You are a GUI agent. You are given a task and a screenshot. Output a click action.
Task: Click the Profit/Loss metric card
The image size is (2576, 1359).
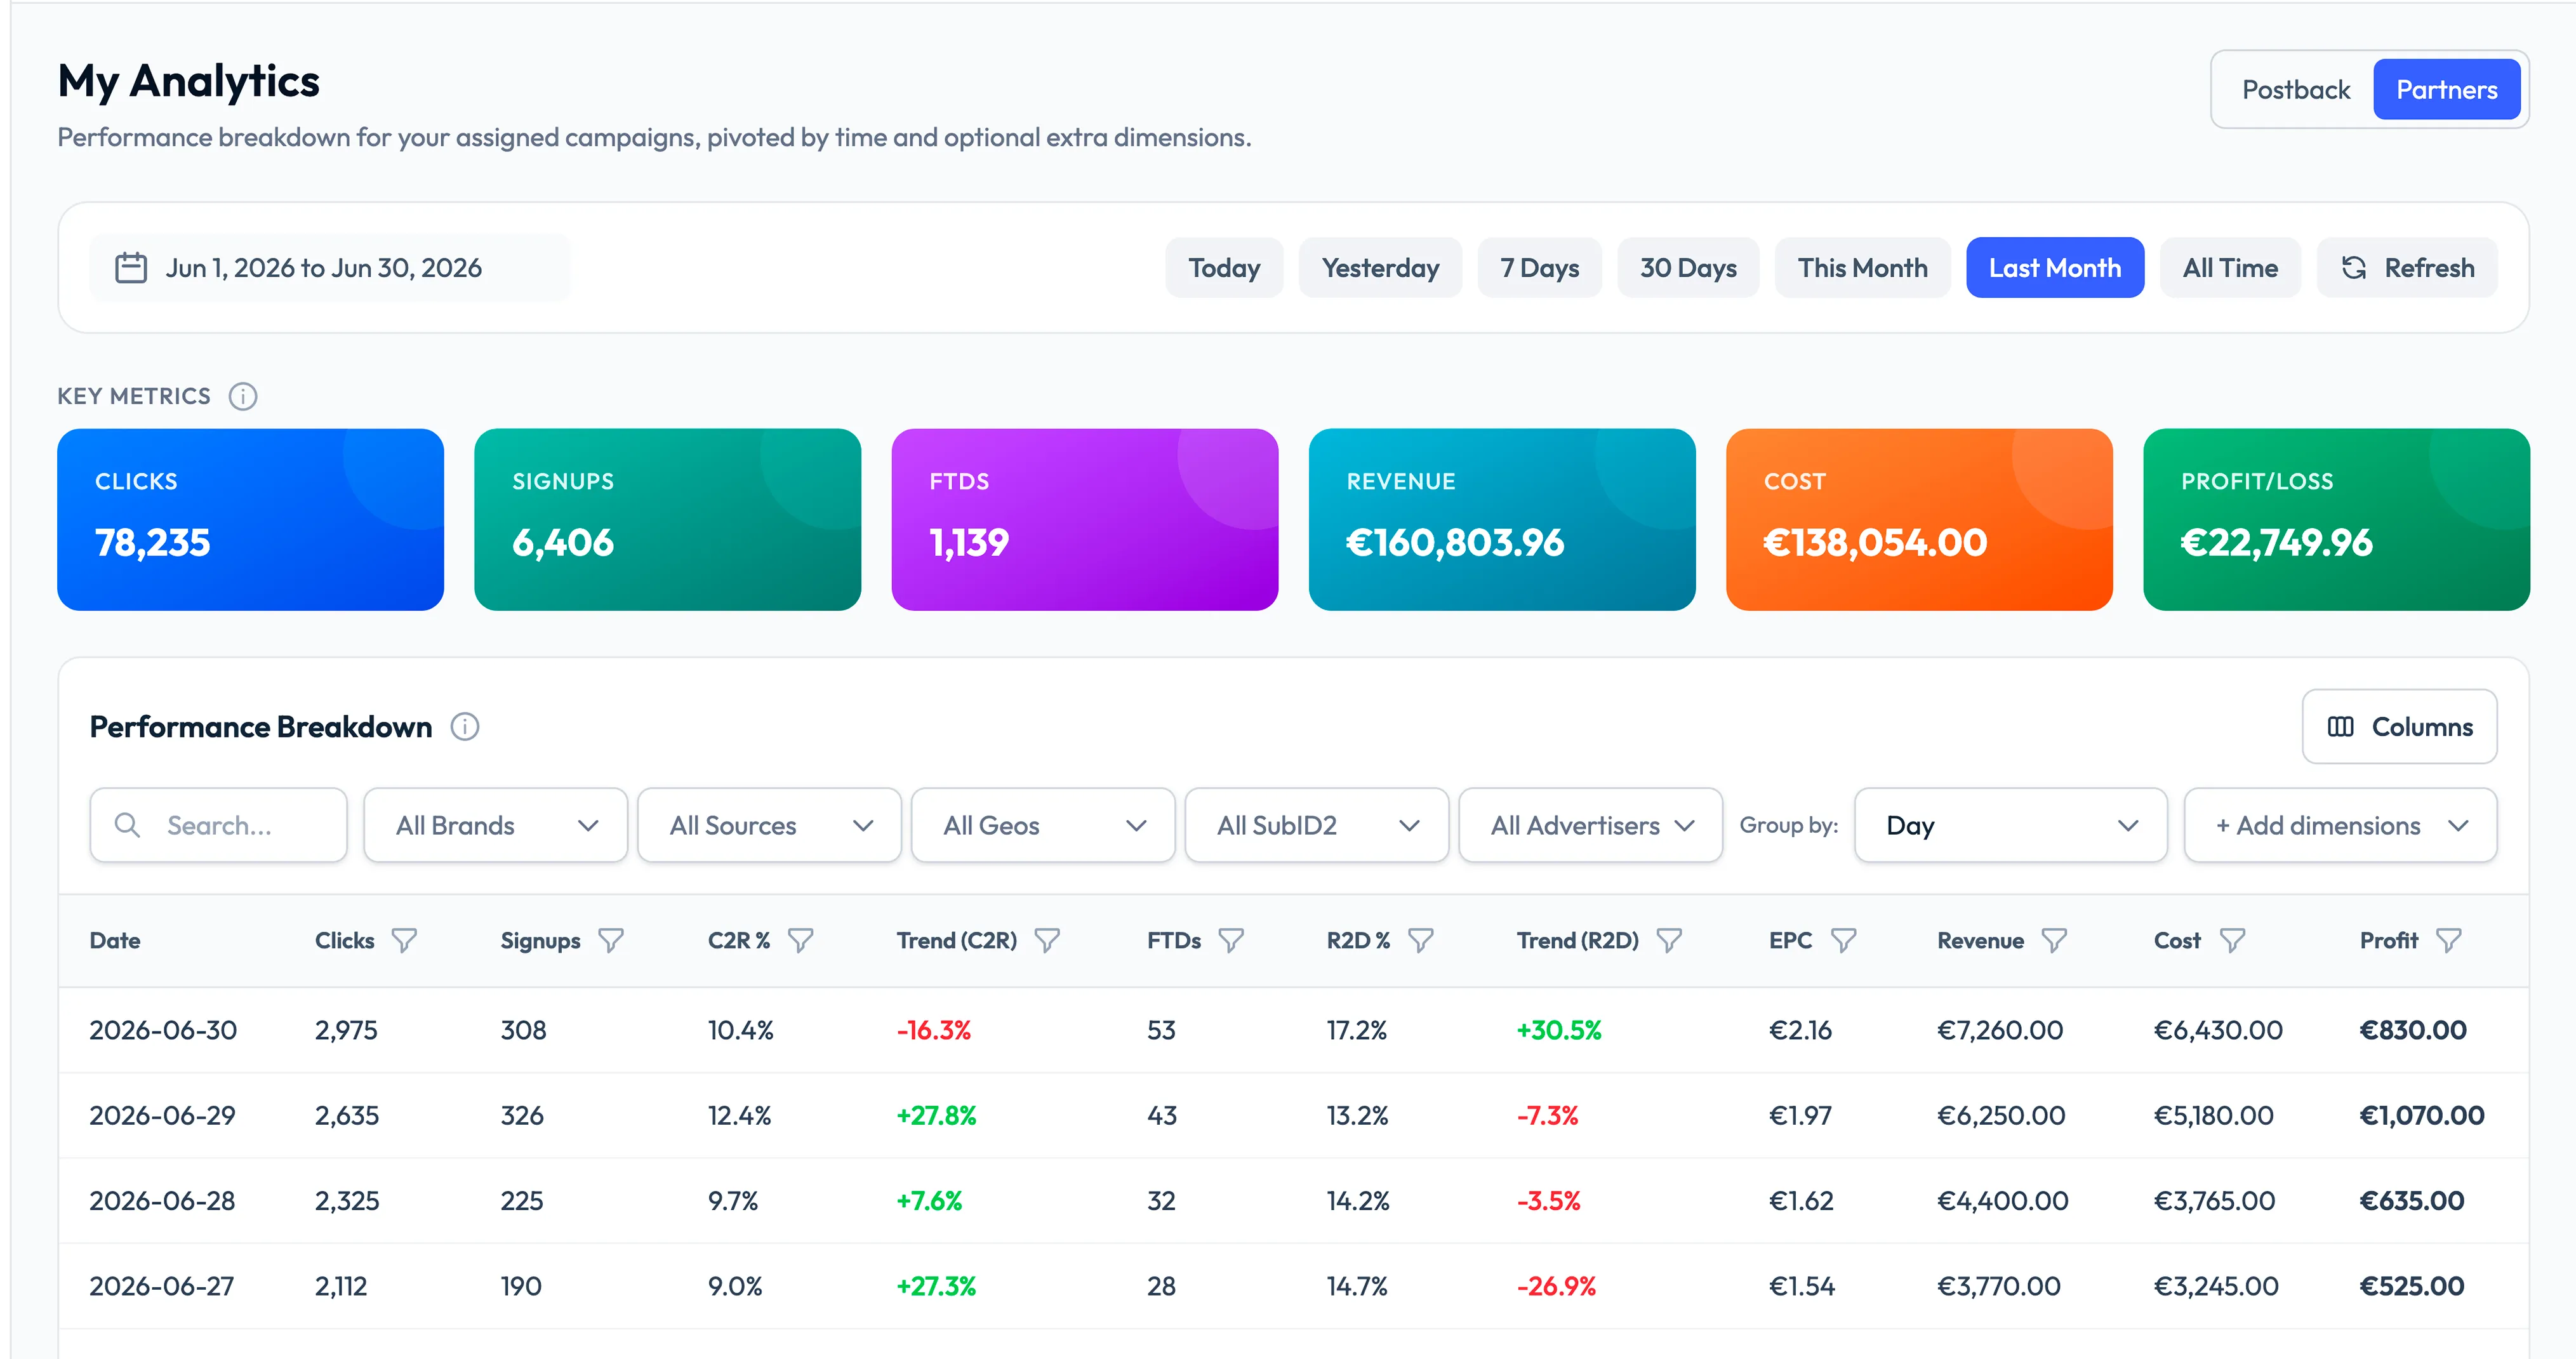2337,520
